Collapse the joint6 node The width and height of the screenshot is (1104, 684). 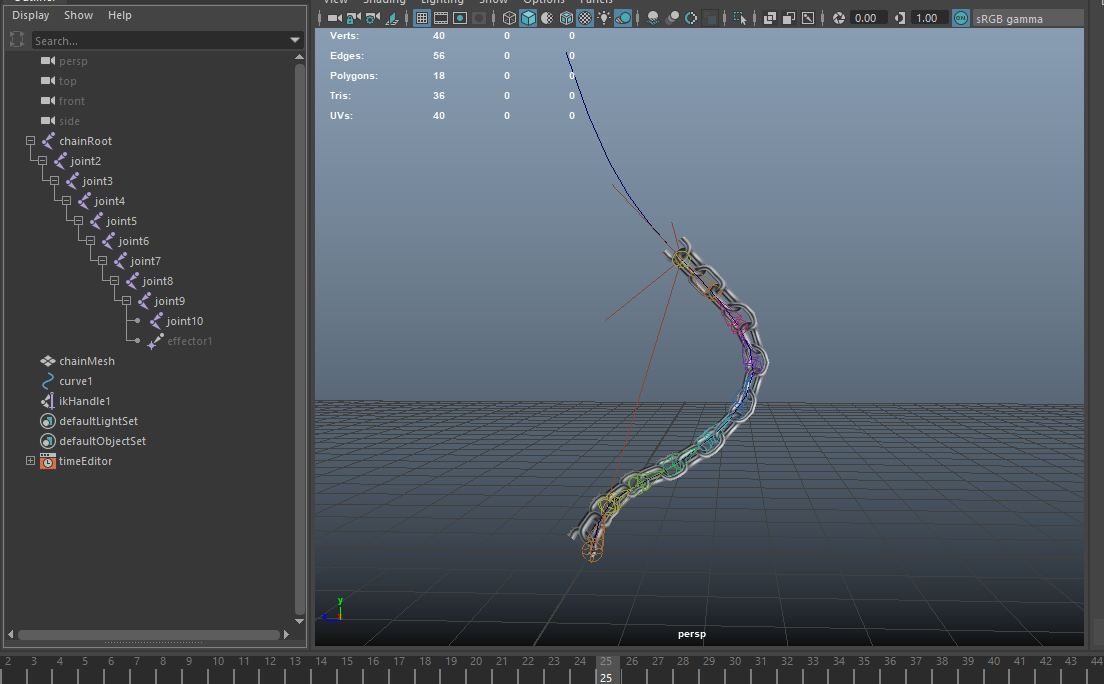tap(90, 241)
